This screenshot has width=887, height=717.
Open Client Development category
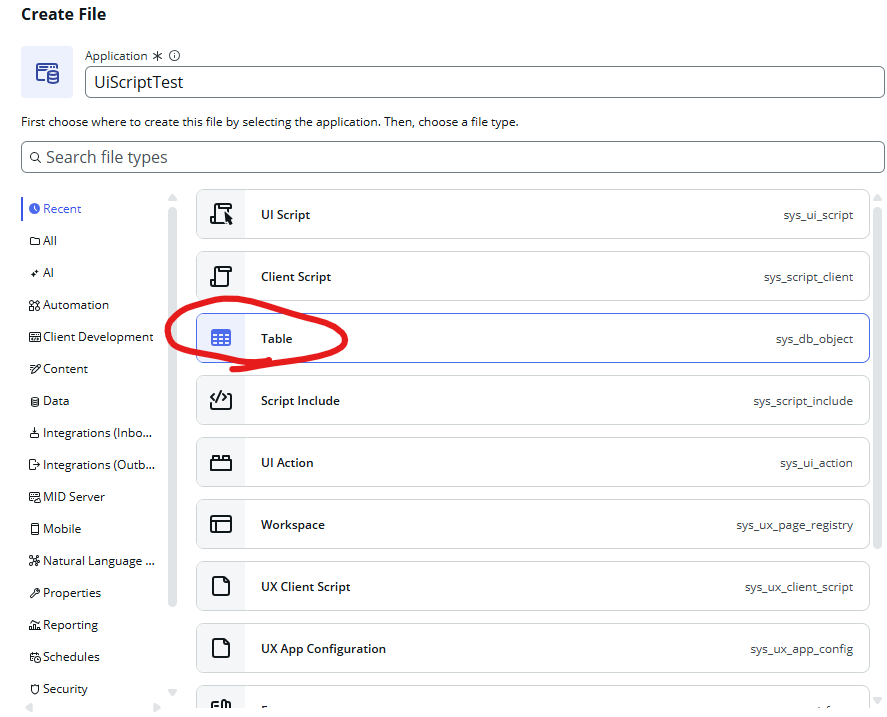click(98, 337)
